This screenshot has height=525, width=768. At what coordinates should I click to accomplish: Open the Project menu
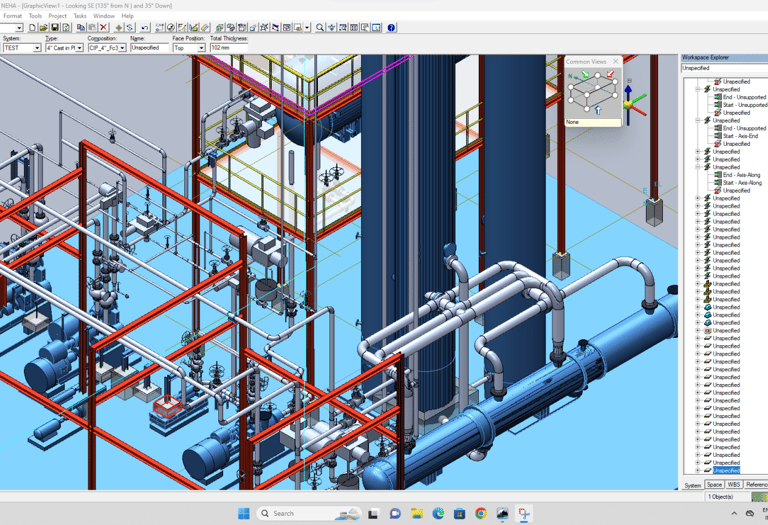pos(57,16)
